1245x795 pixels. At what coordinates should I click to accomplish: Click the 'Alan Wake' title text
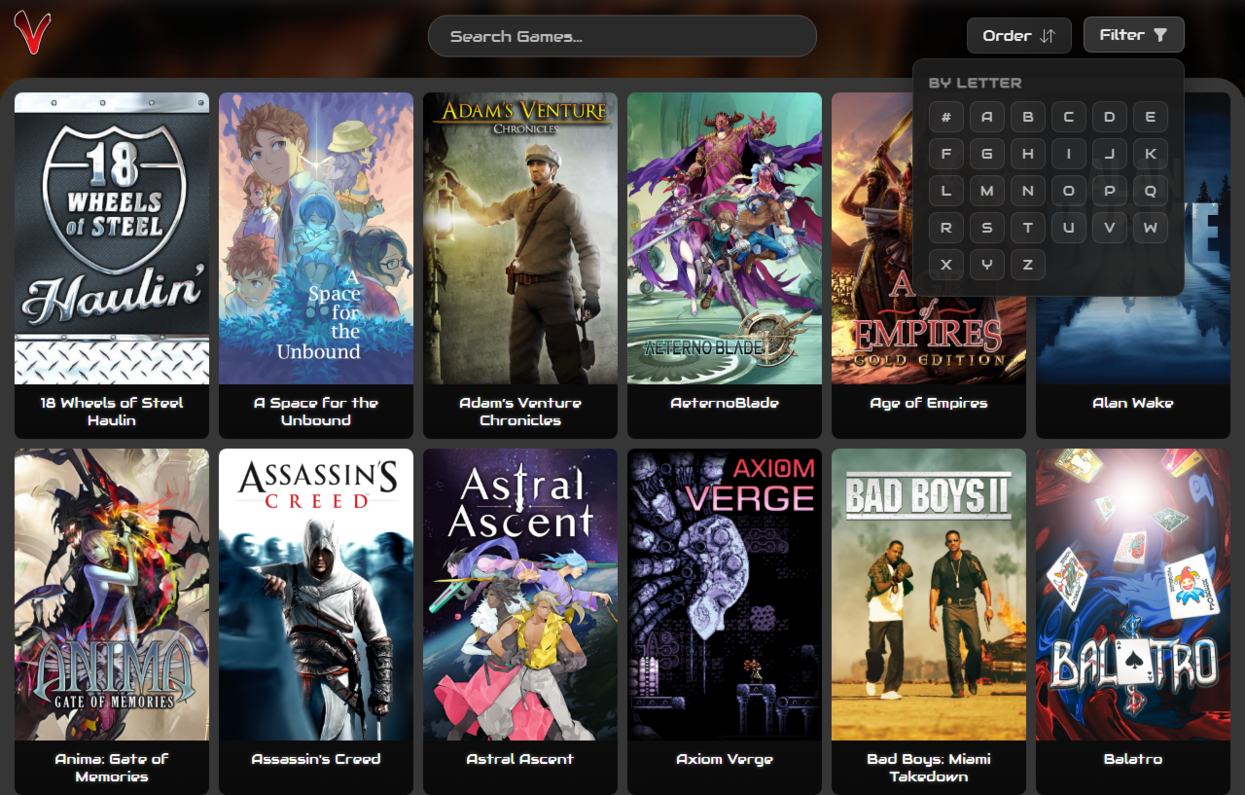1133,403
